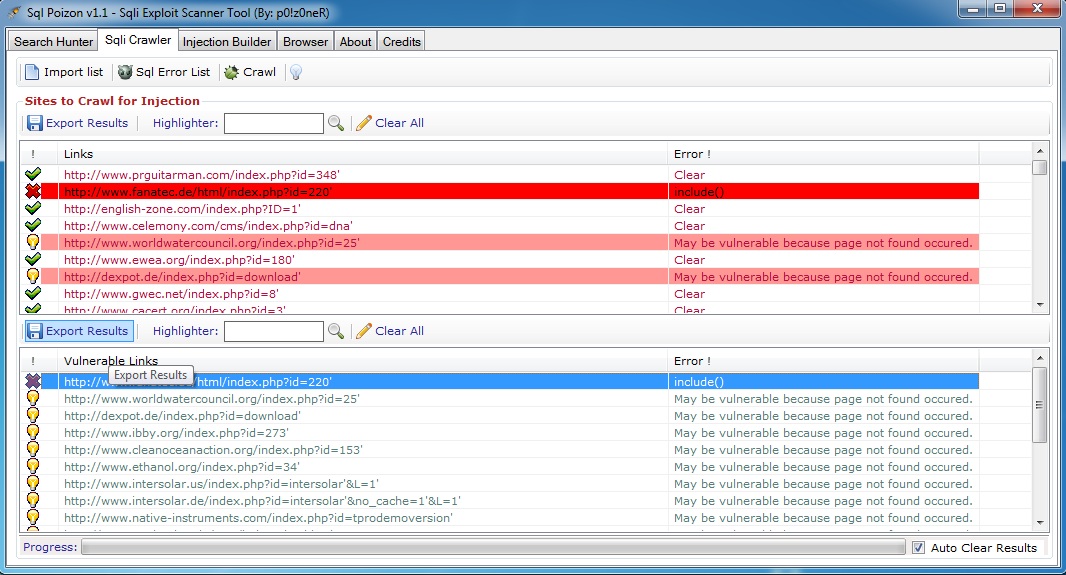The image size is (1066, 575).
Task: Select the english-zone.com link row
Action: click(x=182, y=209)
